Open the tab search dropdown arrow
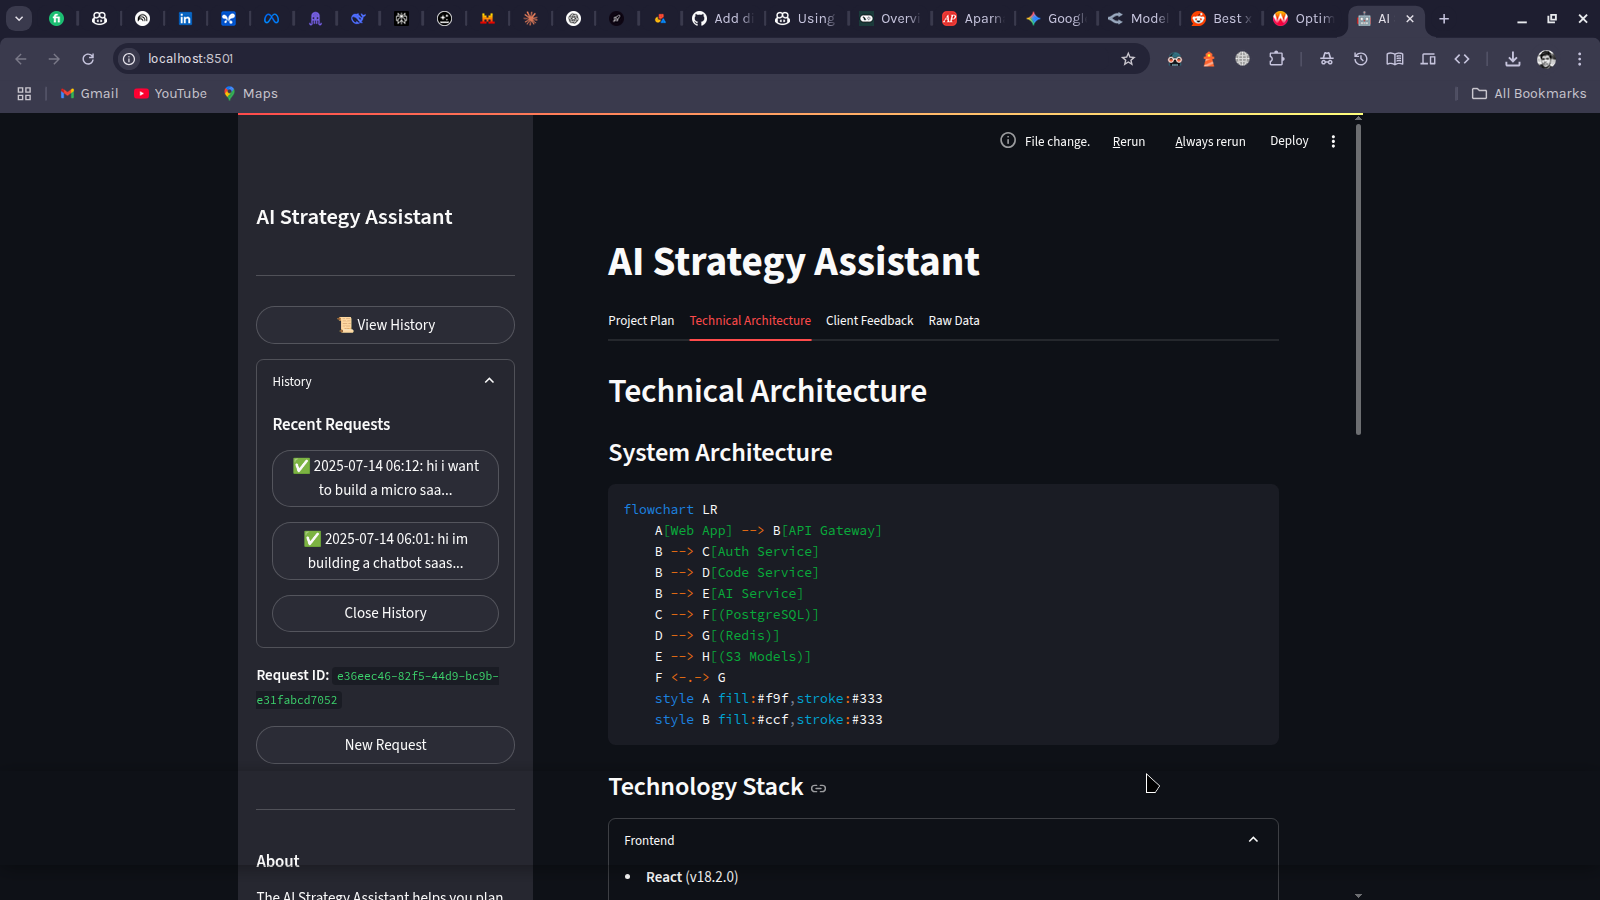The image size is (1600, 900). click(19, 18)
